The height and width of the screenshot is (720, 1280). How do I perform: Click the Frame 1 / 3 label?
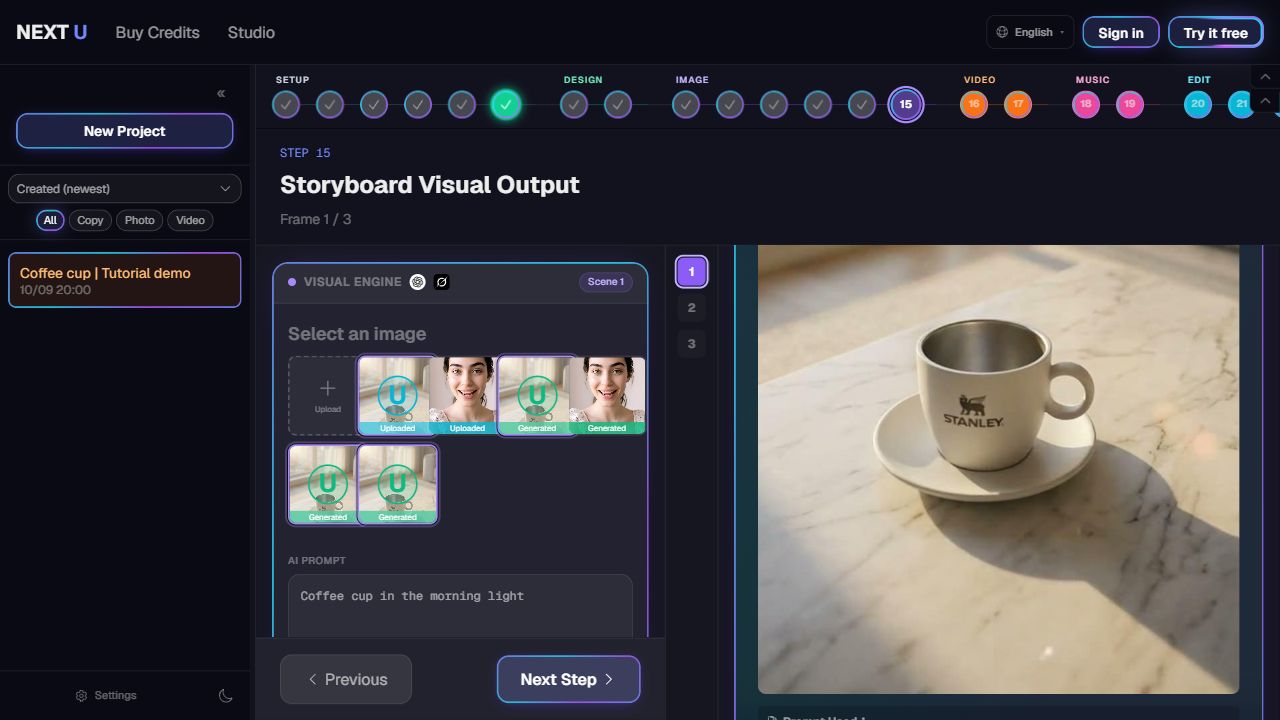click(x=316, y=219)
